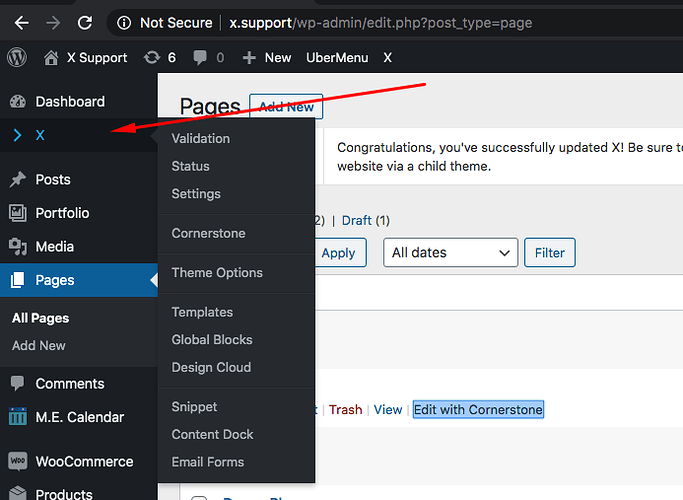683x500 pixels.
Task: Open Status in X submenu
Action: pos(190,166)
